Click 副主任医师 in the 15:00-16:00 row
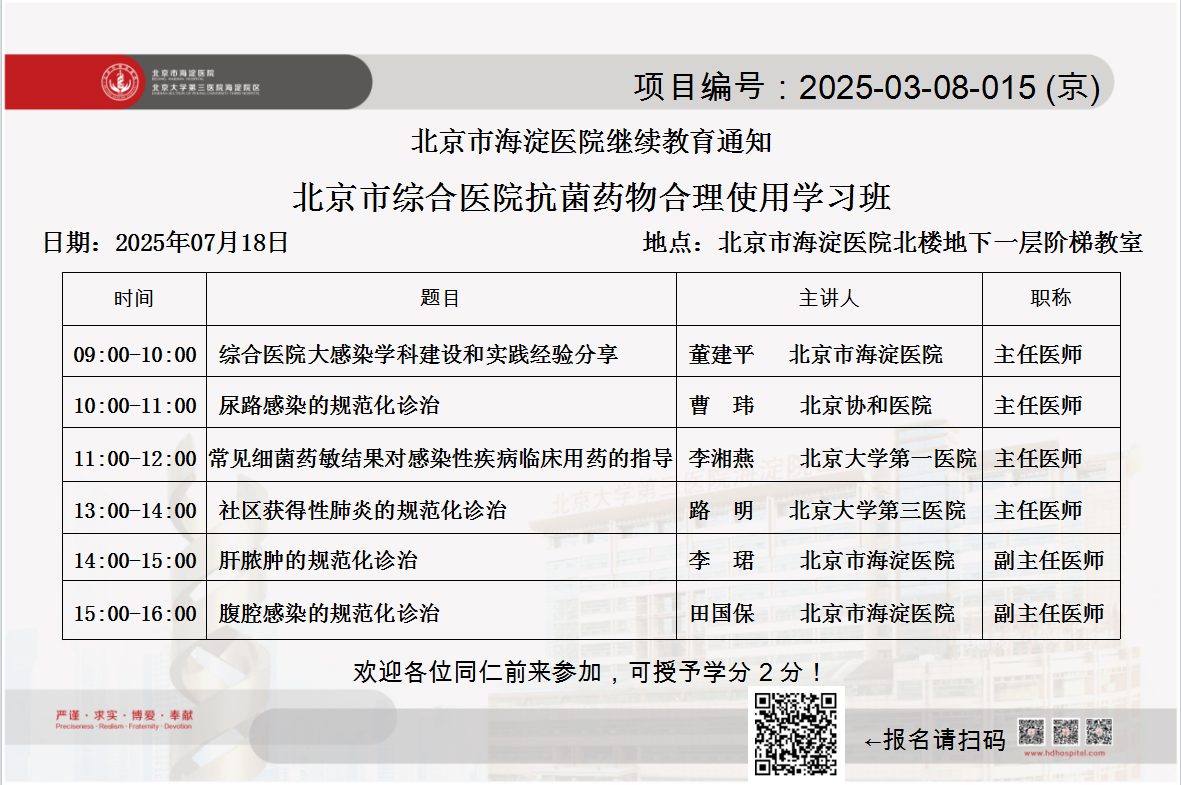Viewport: 1181px width, 785px height. pos(1049,614)
